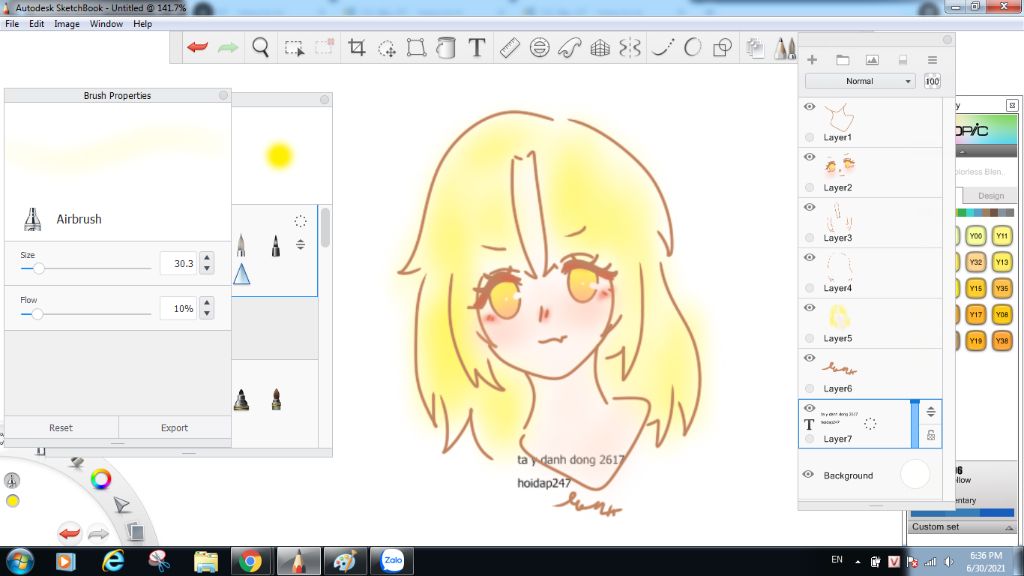Open the Help menu
This screenshot has height=576, width=1024.
pos(142,24)
